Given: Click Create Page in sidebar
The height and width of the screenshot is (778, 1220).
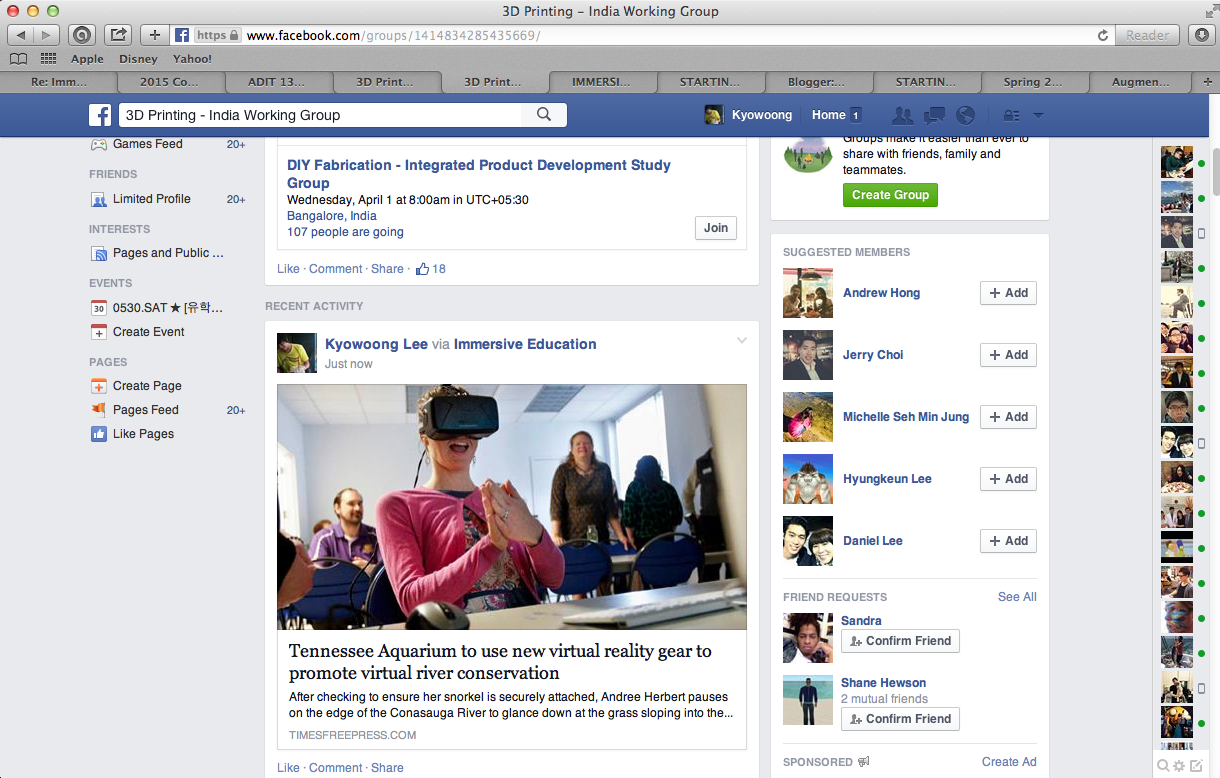Looking at the screenshot, I should tap(147, 386).
